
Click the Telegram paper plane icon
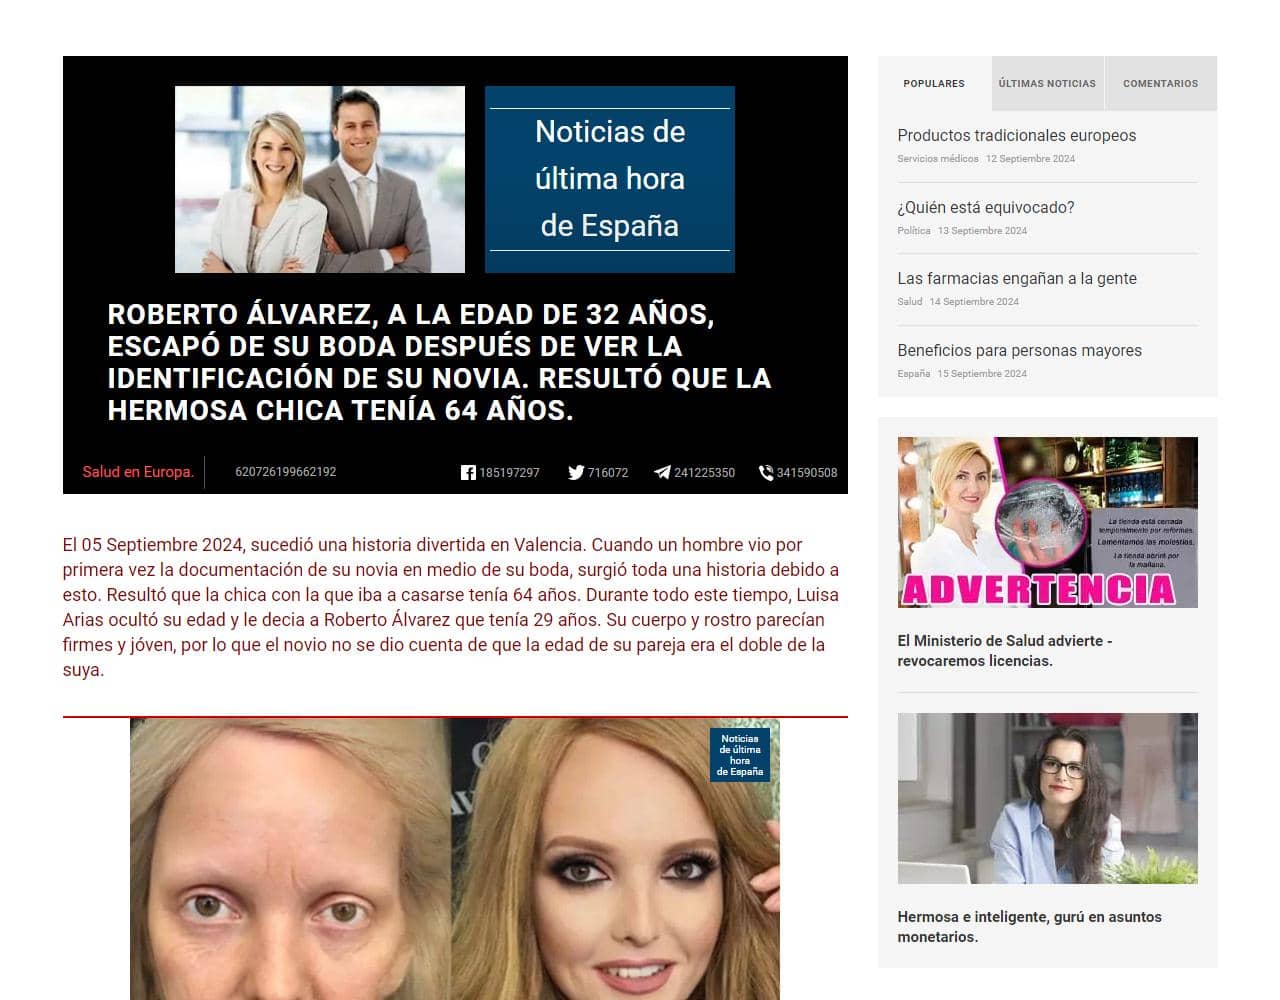coord(662,473)
